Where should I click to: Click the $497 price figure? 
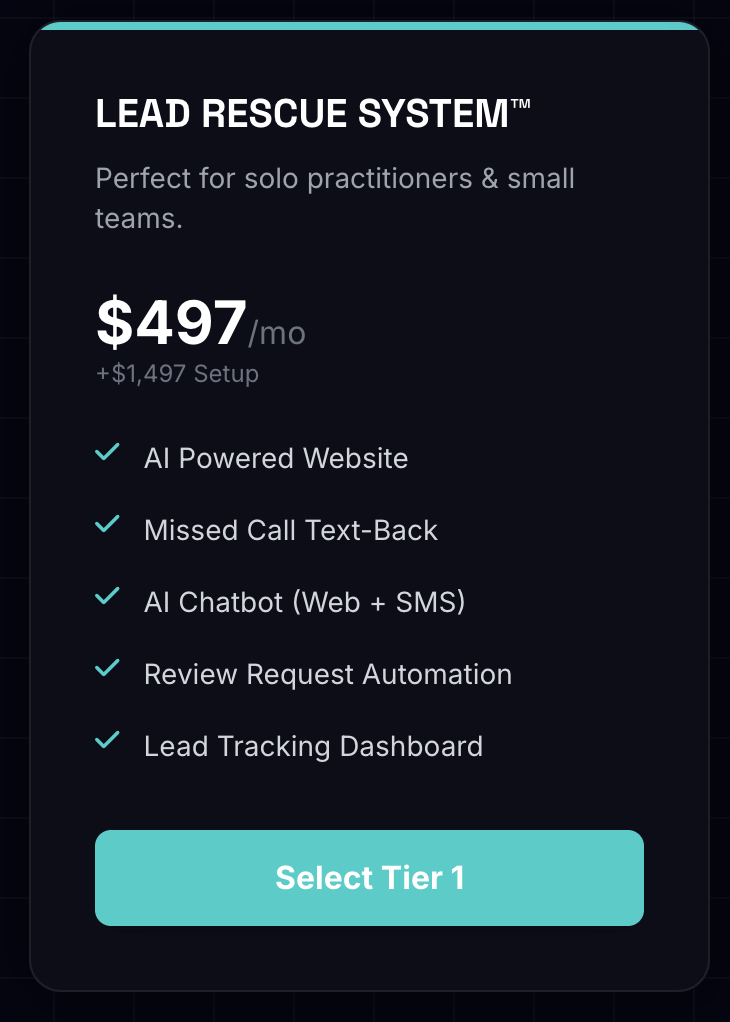point(171,323)
